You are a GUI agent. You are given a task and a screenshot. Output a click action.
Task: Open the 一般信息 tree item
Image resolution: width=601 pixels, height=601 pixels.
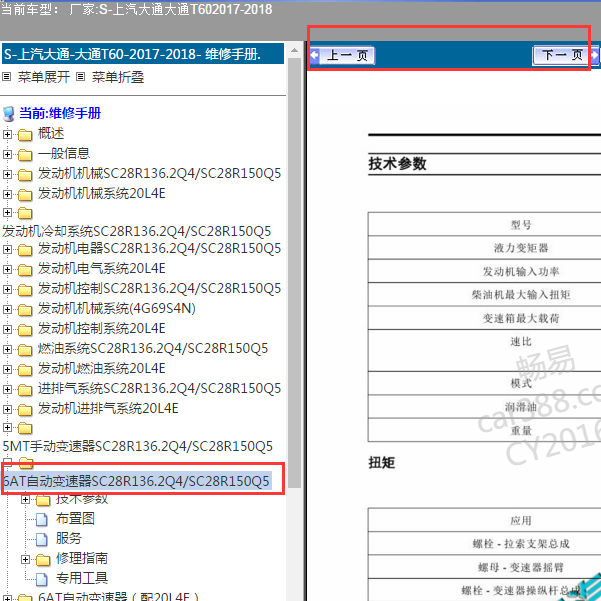click(x=64, y=154)
